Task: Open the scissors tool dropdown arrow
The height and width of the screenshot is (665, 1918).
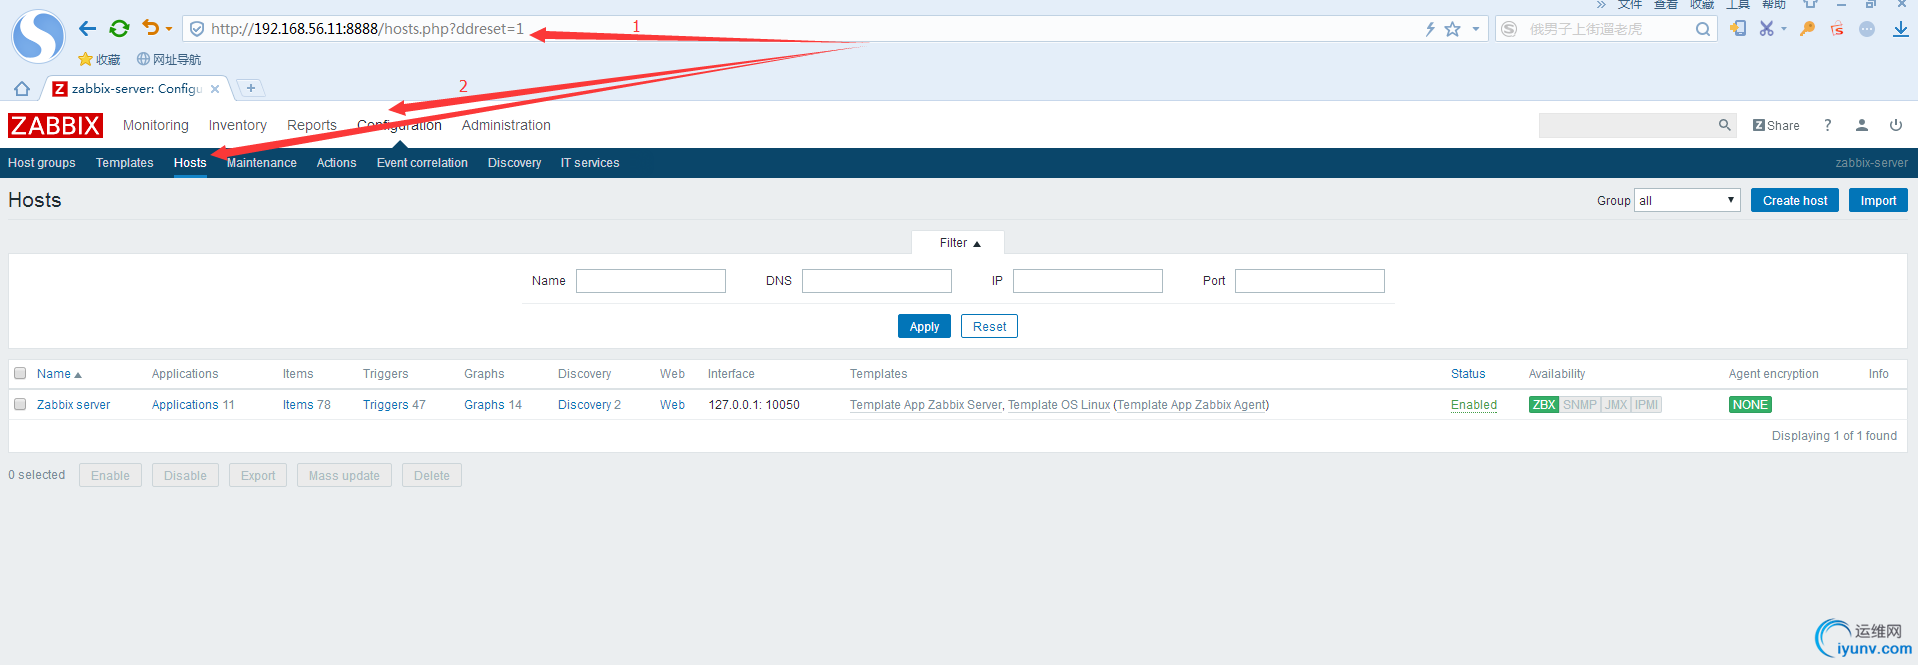Action: (x=1784, y=29)
